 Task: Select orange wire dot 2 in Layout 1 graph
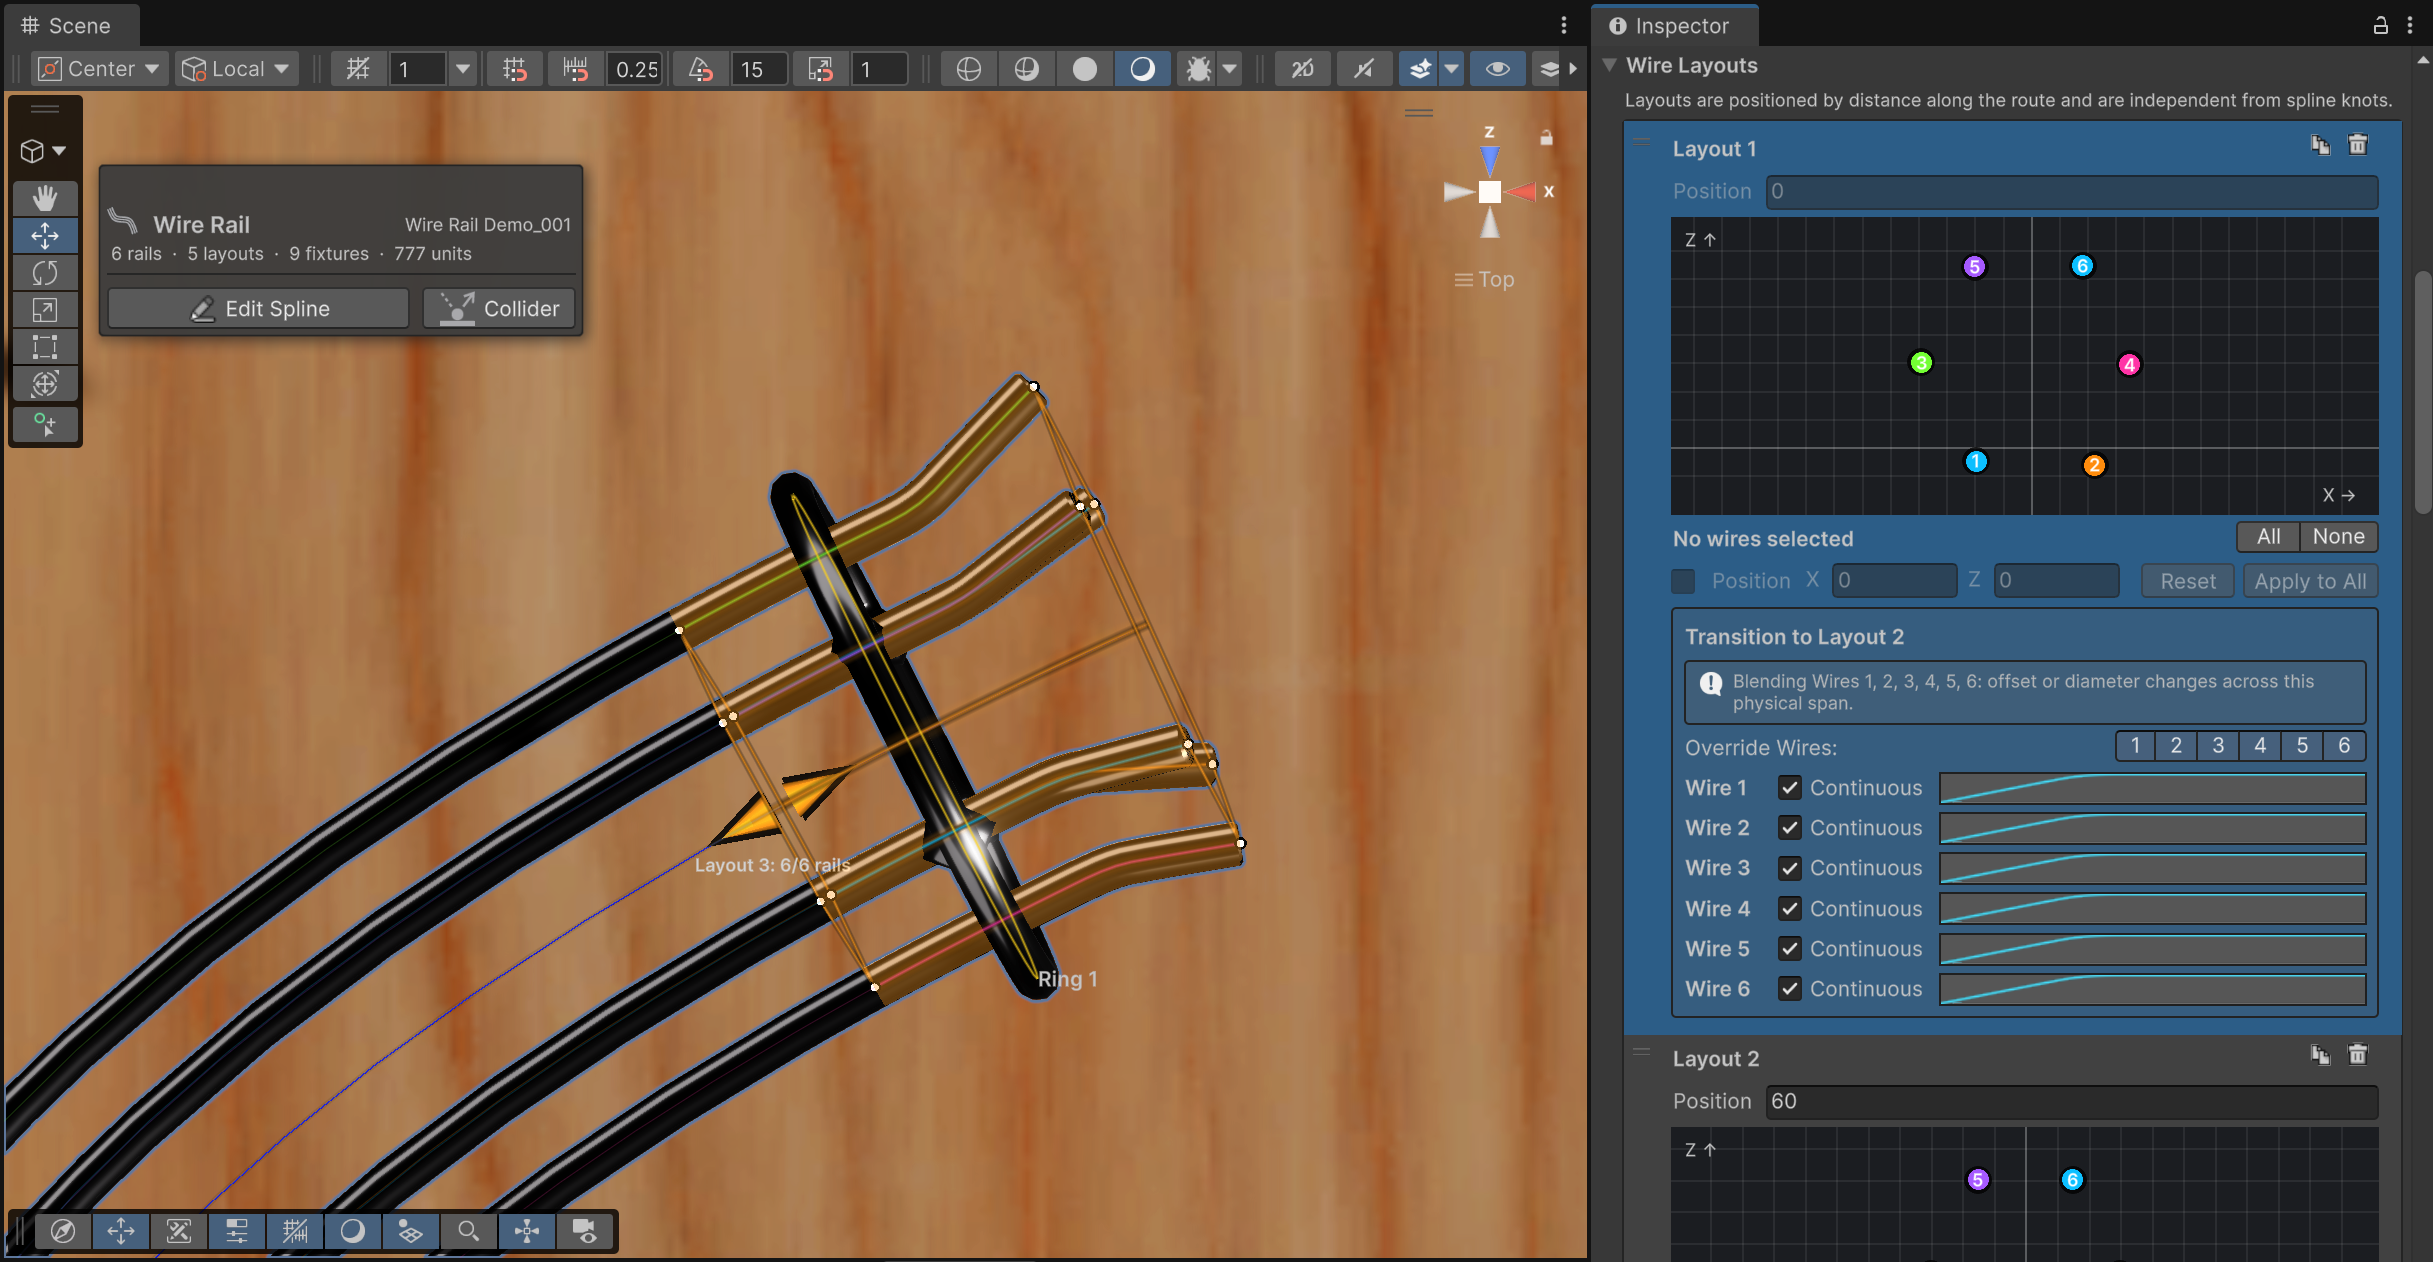pos(2094,465)
